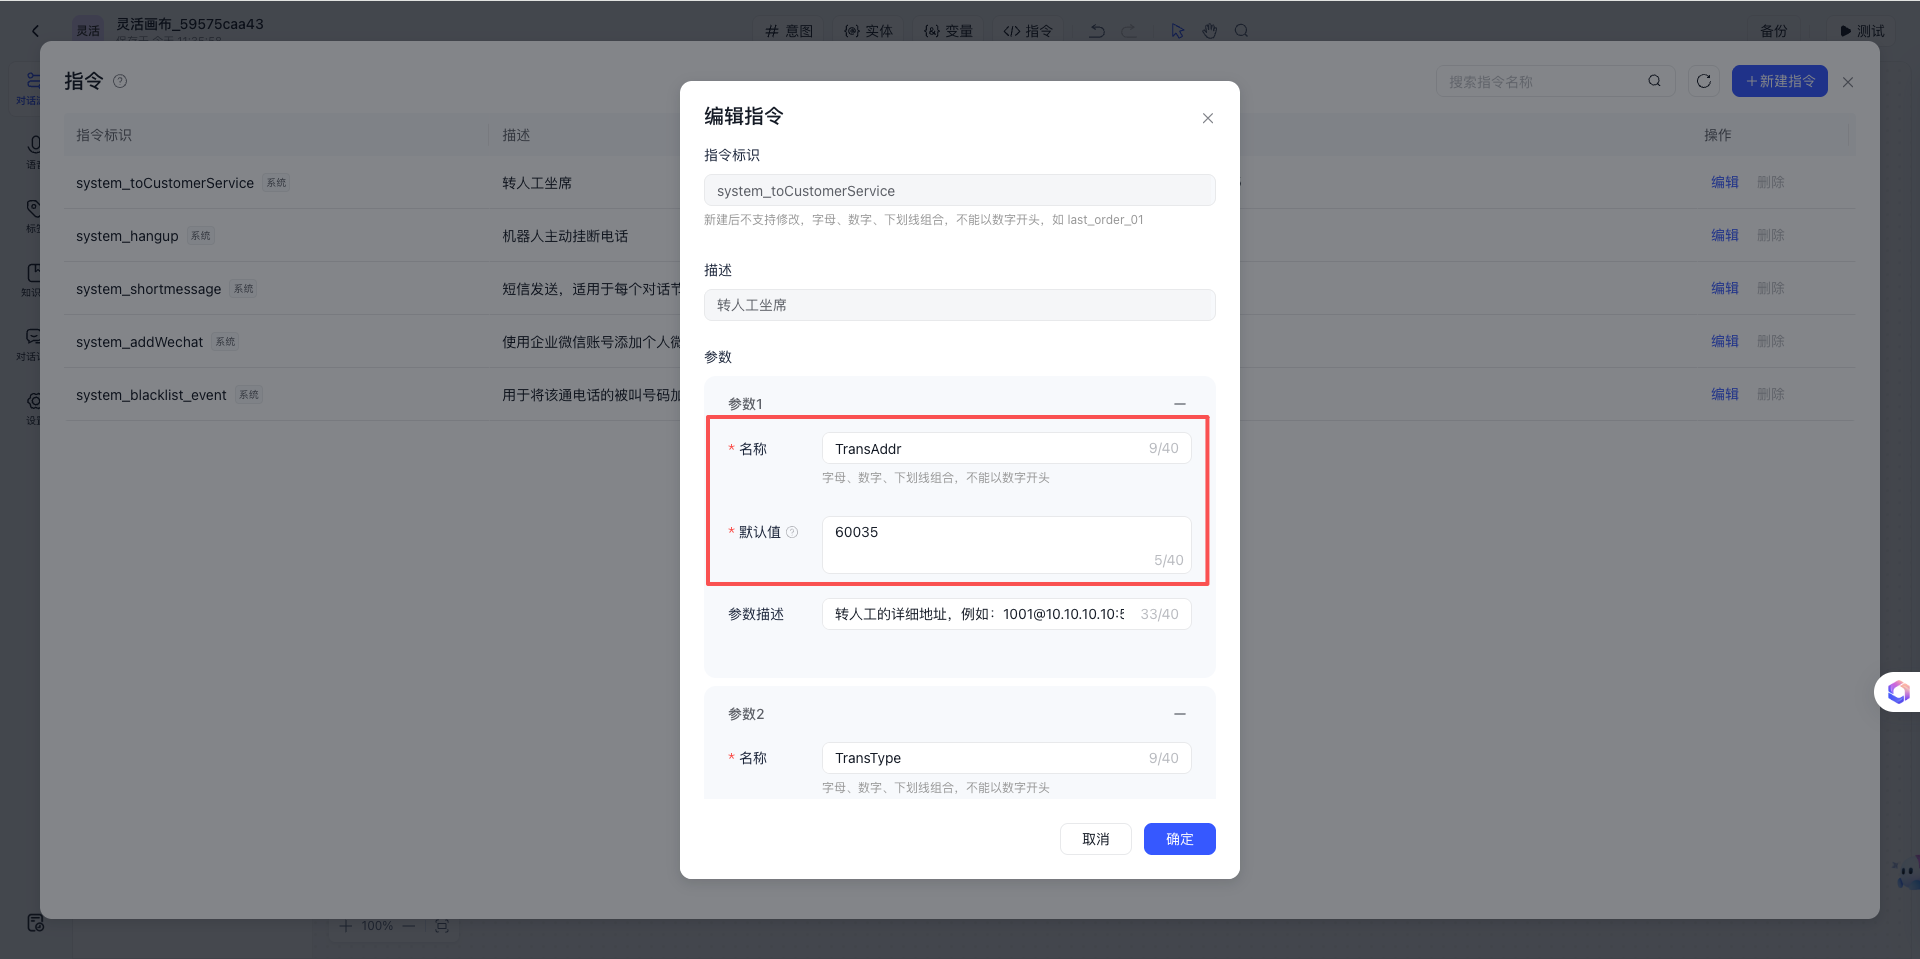Screen dimensions: 1920x959
Task: Open the 指令 tab in top toolbar
Action: [x=1028, y=31]
